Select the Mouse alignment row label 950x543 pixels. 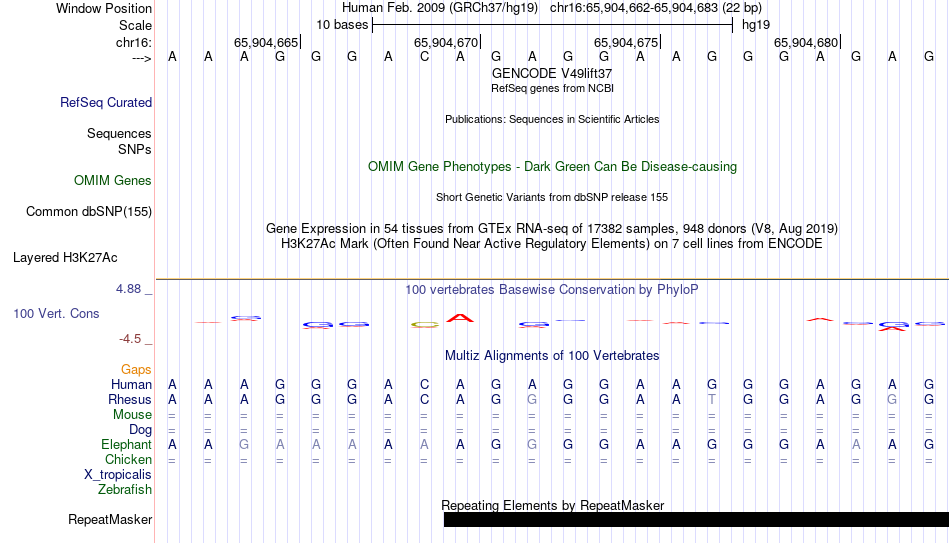132,415
